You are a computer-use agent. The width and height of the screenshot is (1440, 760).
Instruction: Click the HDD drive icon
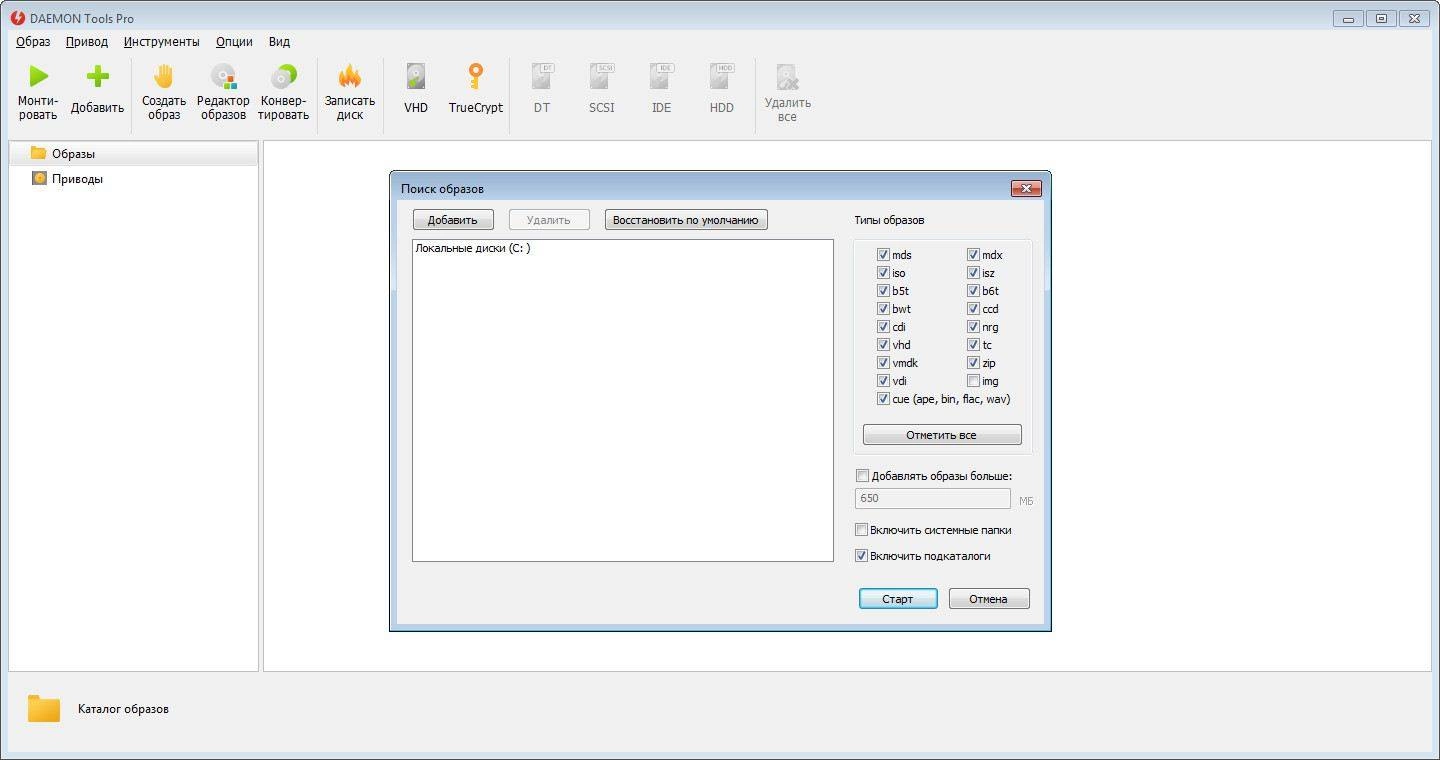point(722,76)
